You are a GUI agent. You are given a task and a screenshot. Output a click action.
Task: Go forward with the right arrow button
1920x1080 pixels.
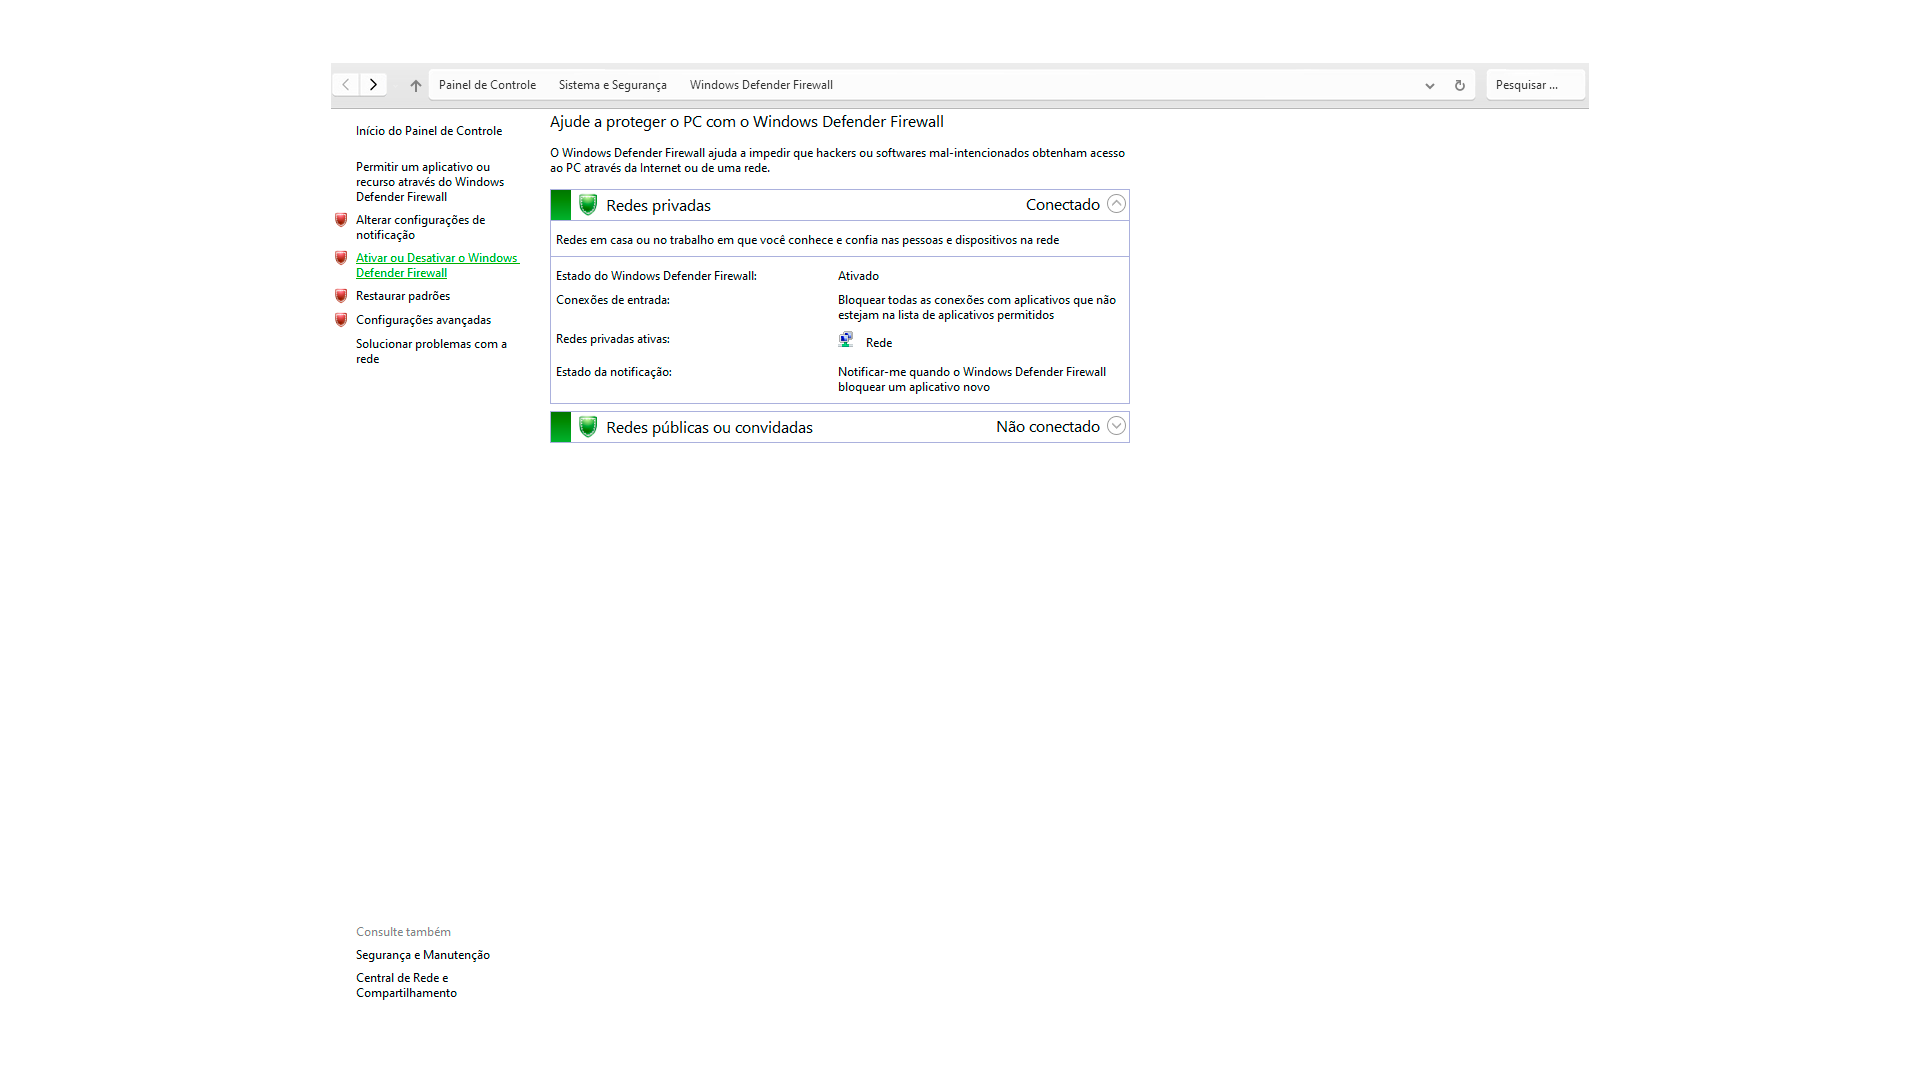pyautogui.click(x=373, y=85)
